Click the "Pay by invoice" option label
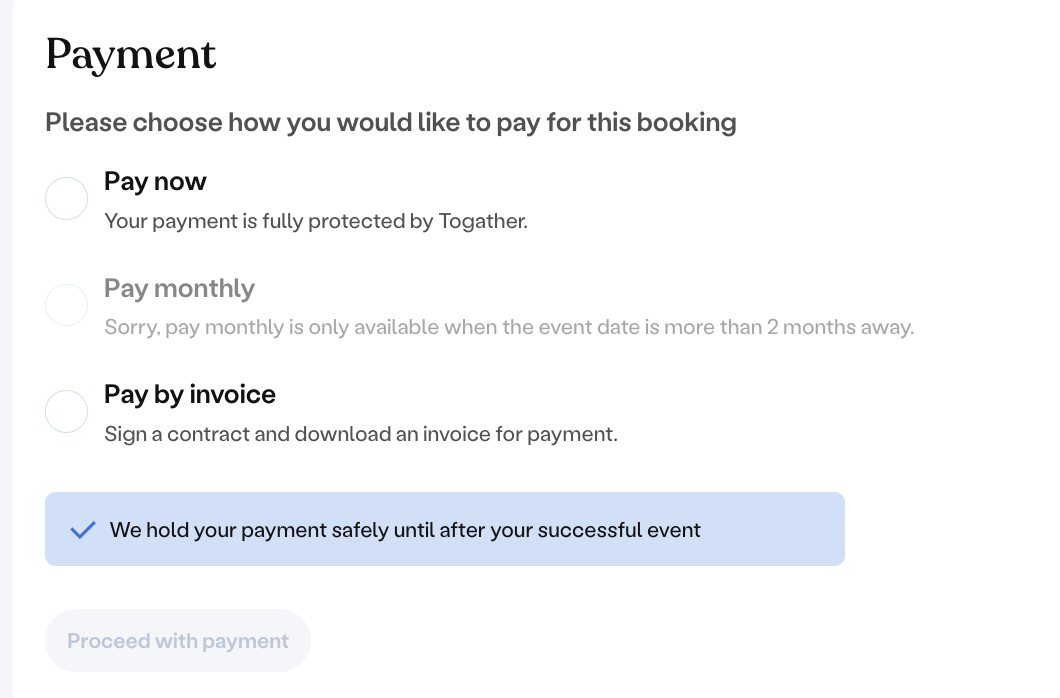 point(190,394)
